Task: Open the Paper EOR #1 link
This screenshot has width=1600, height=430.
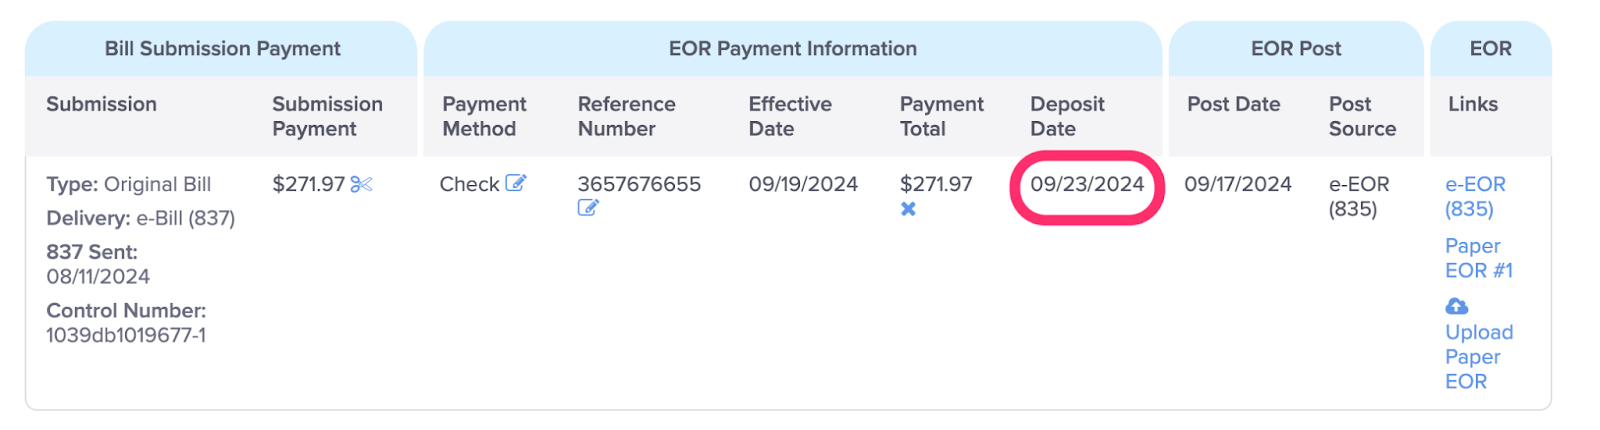Action: [1479, 258]
